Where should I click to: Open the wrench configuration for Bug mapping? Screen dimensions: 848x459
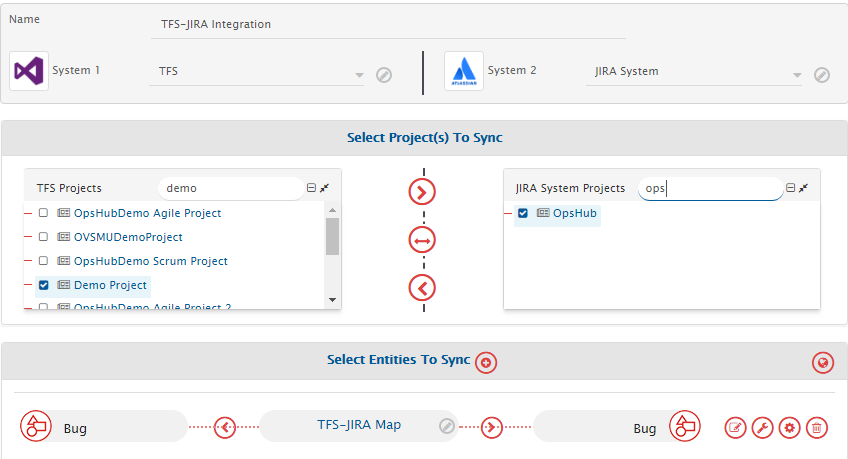[x=762, y=428]
